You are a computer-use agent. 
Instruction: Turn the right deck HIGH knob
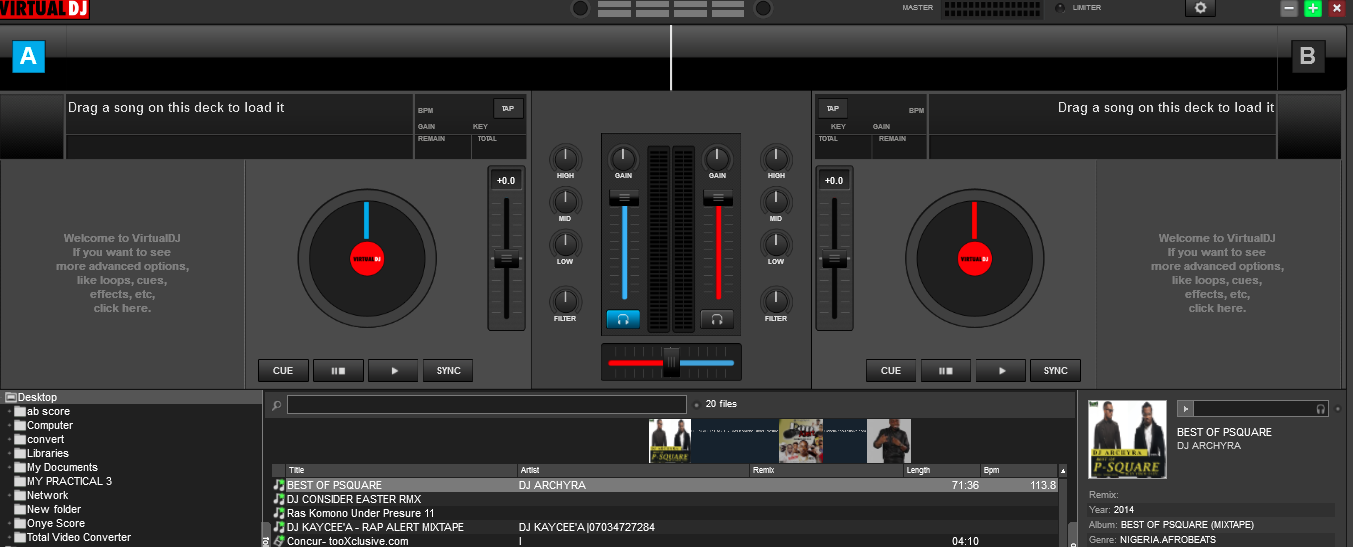click(x=776, y=157)
